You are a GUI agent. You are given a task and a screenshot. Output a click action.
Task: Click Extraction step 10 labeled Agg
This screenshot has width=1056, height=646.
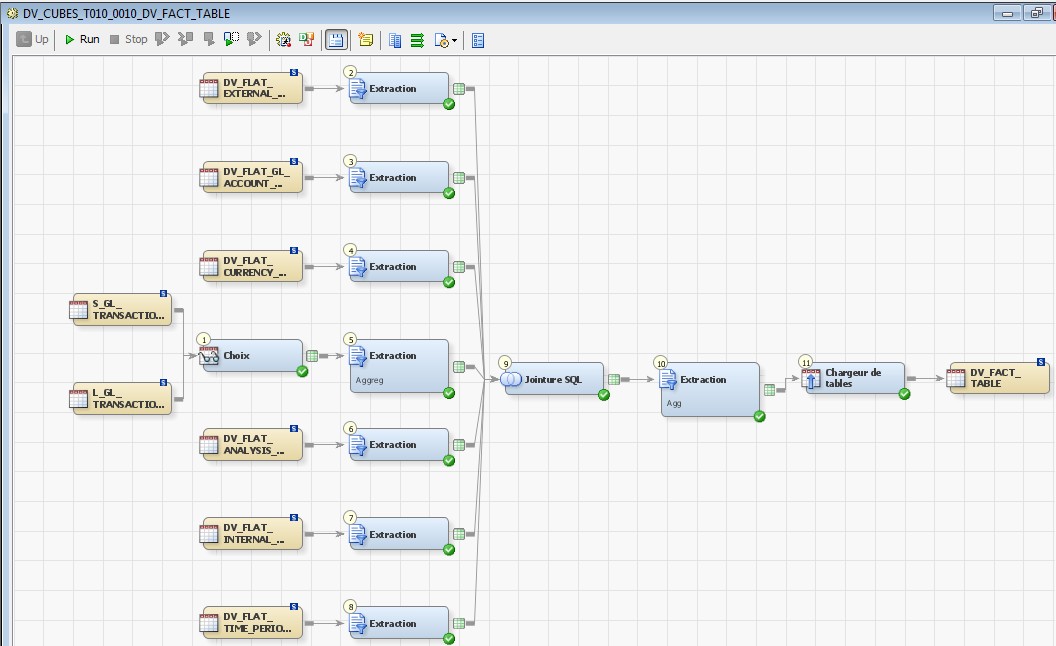[x=709, y=388]
